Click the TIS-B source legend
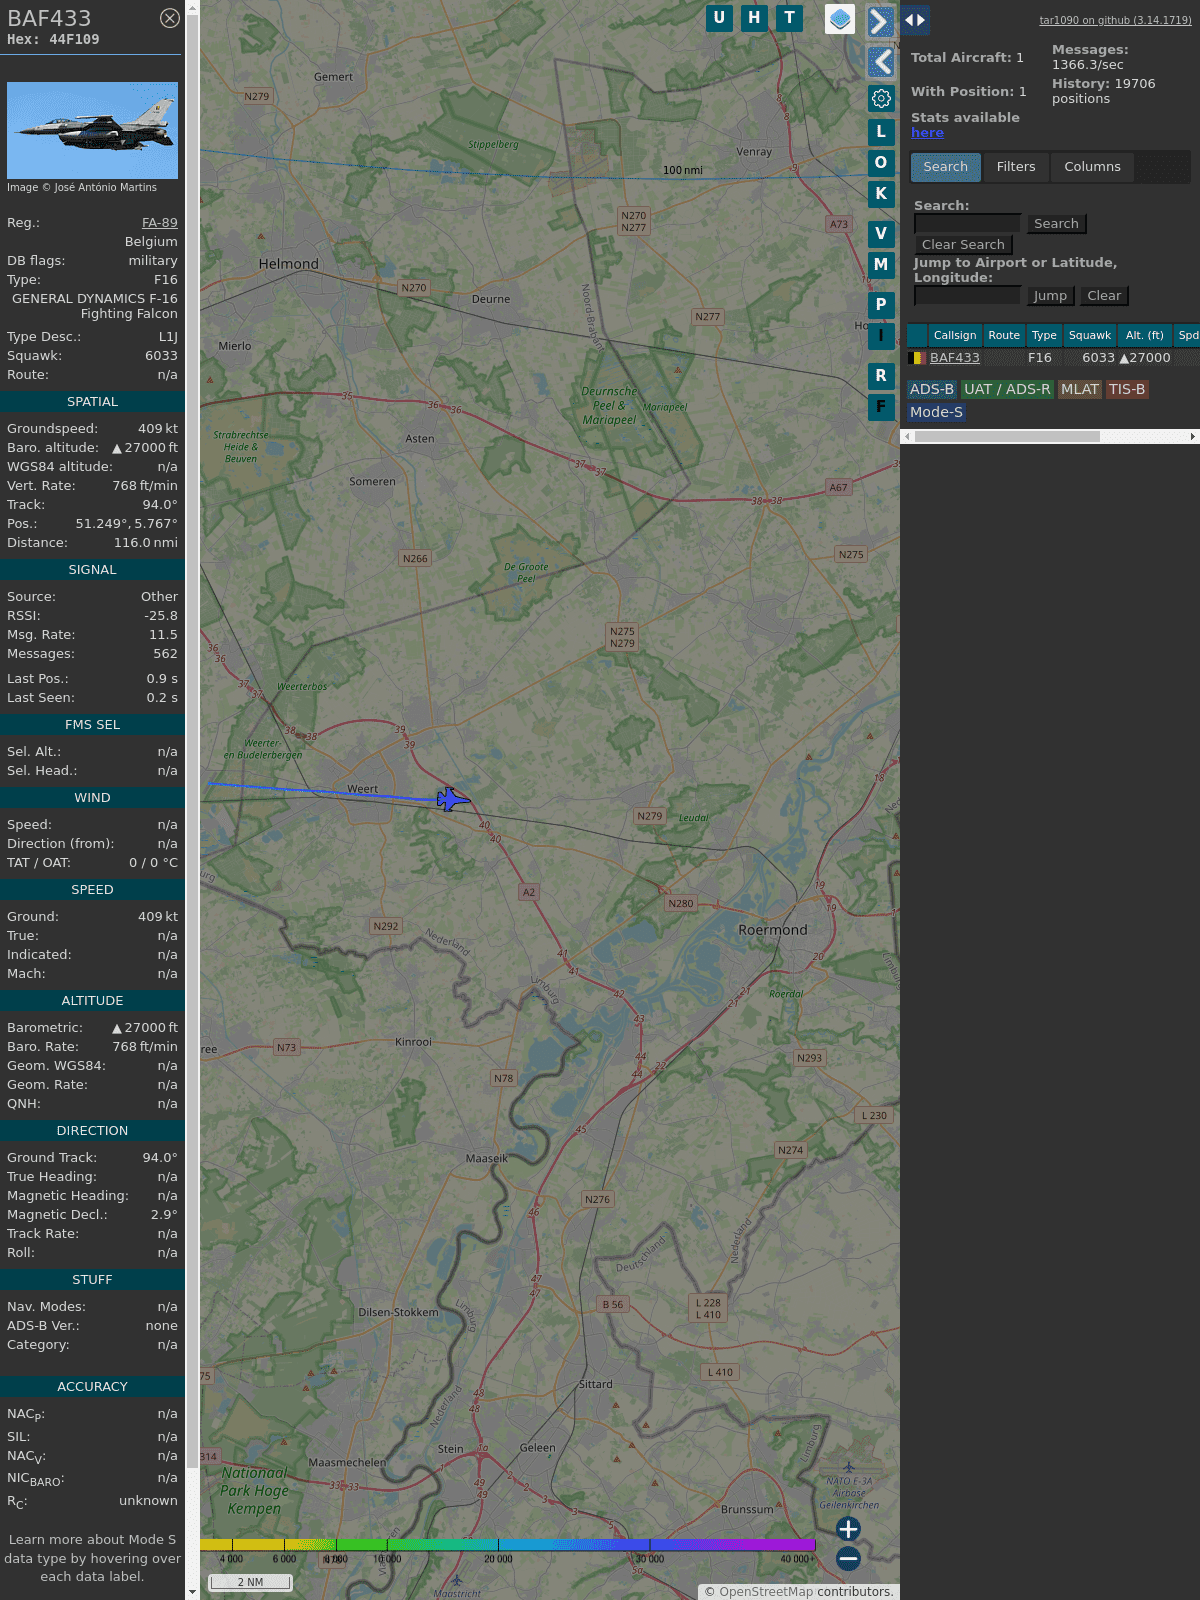Image resolution: width=1200 pixels, height=1600 pixels. (x=1127, y=390)
